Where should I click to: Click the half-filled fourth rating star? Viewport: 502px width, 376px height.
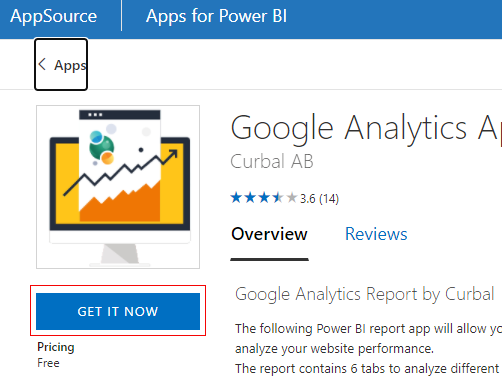(278, 198)
